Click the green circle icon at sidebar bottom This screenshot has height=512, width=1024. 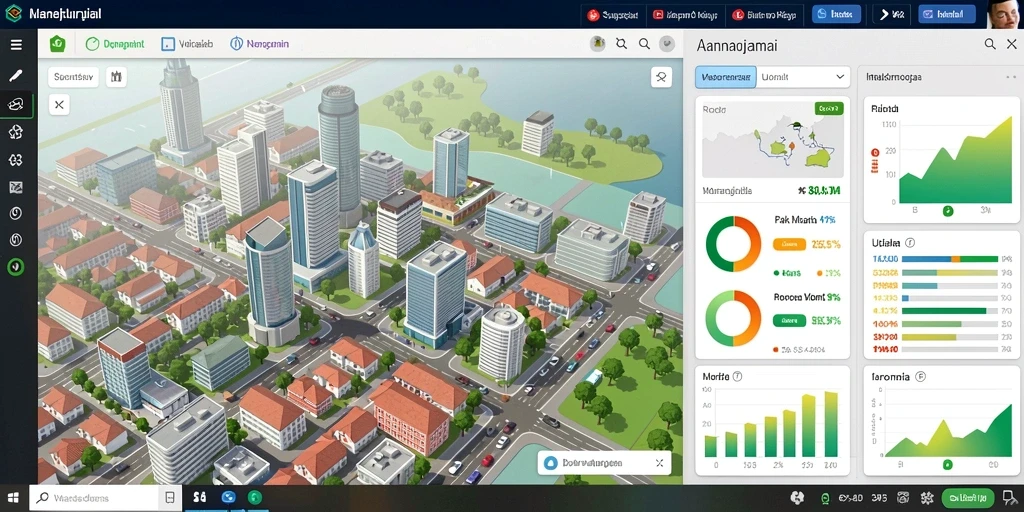pyautogui.click(x=16, y=266)
